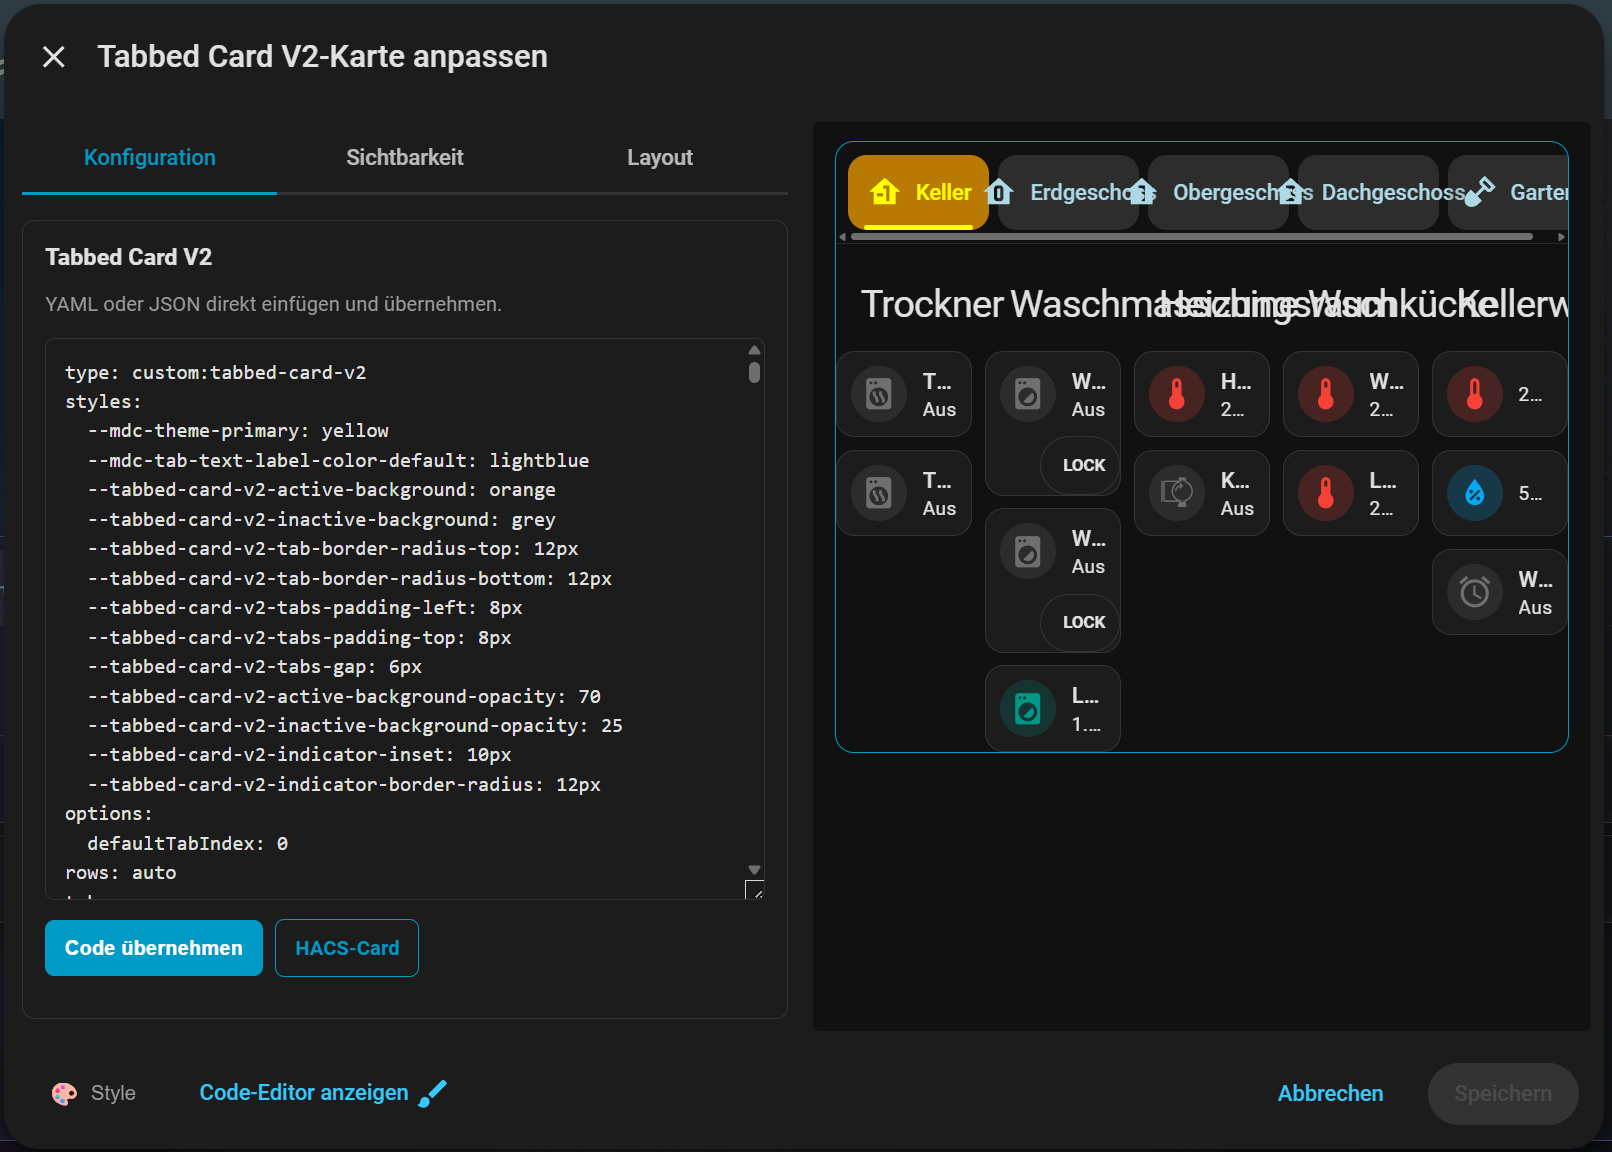Click the H... heating tile
This screenshot has height=1152, width=1612.
click(1202, 394)
